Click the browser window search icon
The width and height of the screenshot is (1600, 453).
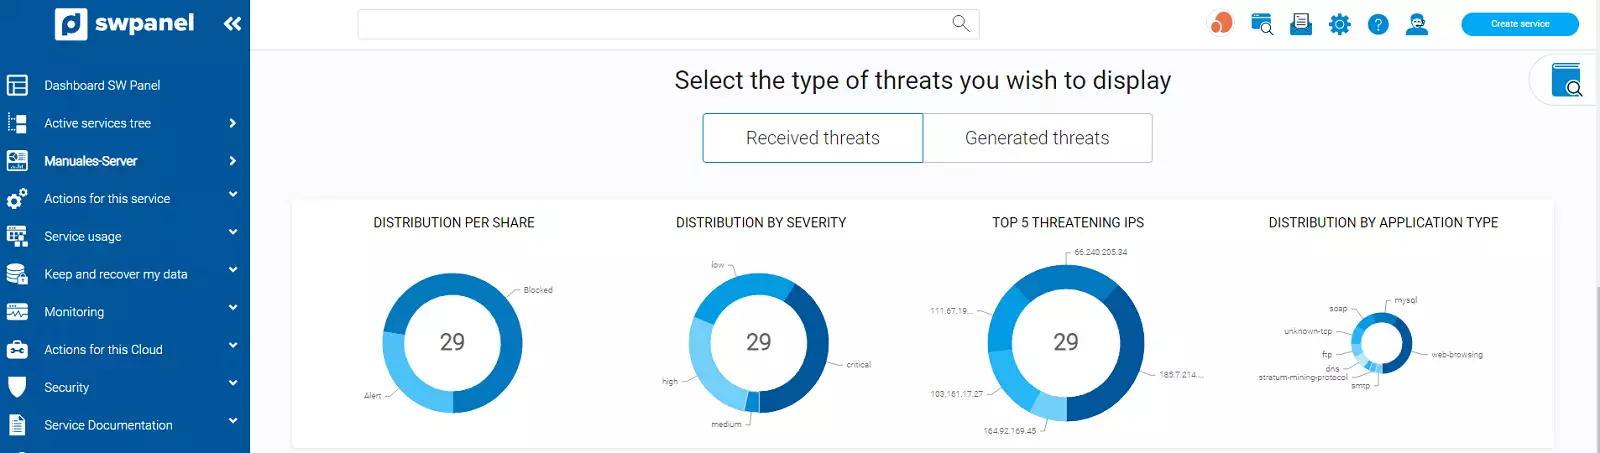pos(1262,24)
